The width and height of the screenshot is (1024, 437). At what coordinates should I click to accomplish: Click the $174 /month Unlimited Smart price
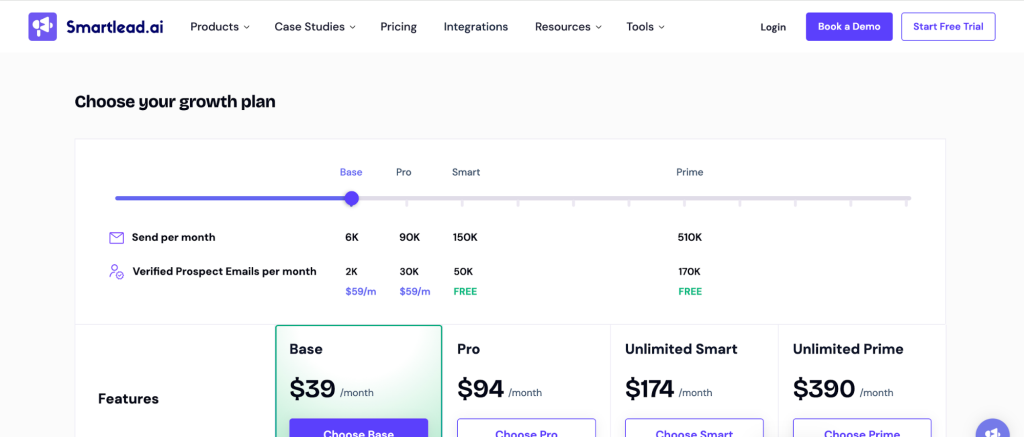coord(669,389)
